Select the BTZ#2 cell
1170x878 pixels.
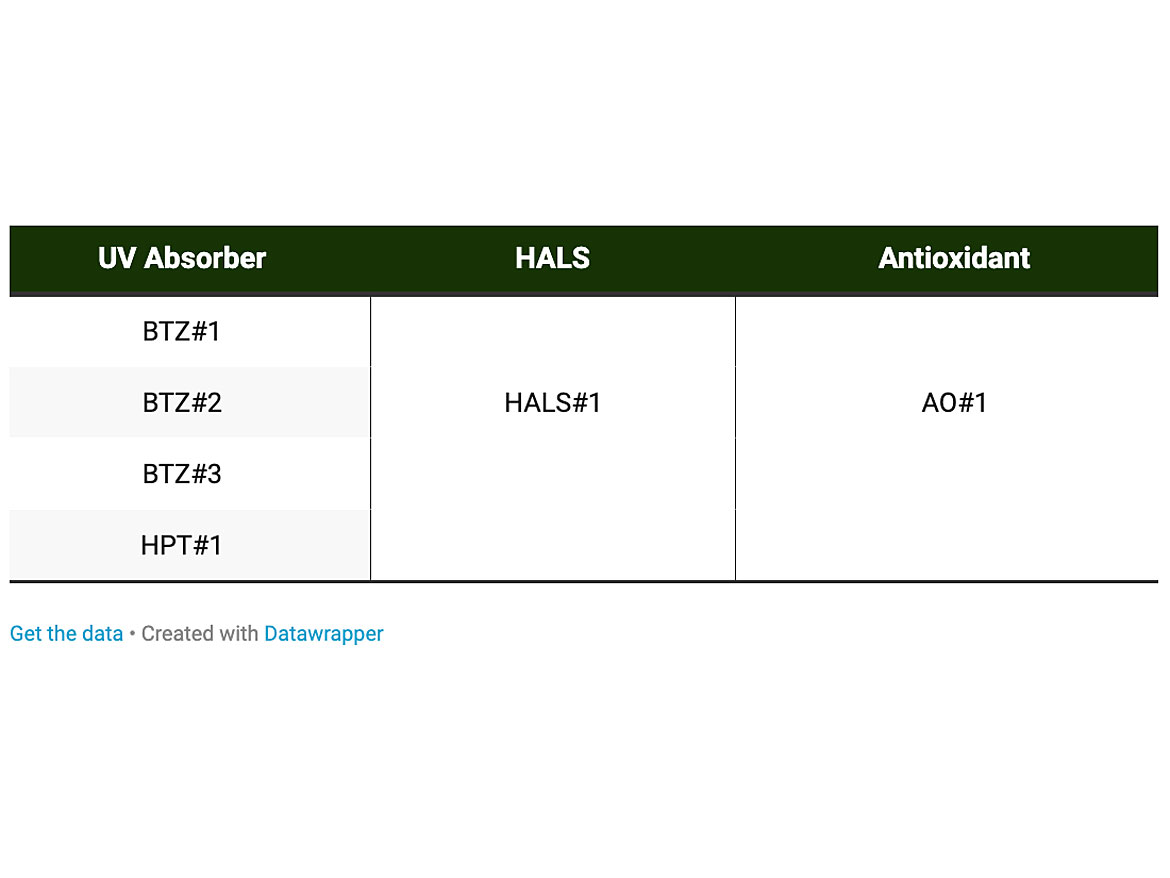(182, 403)
